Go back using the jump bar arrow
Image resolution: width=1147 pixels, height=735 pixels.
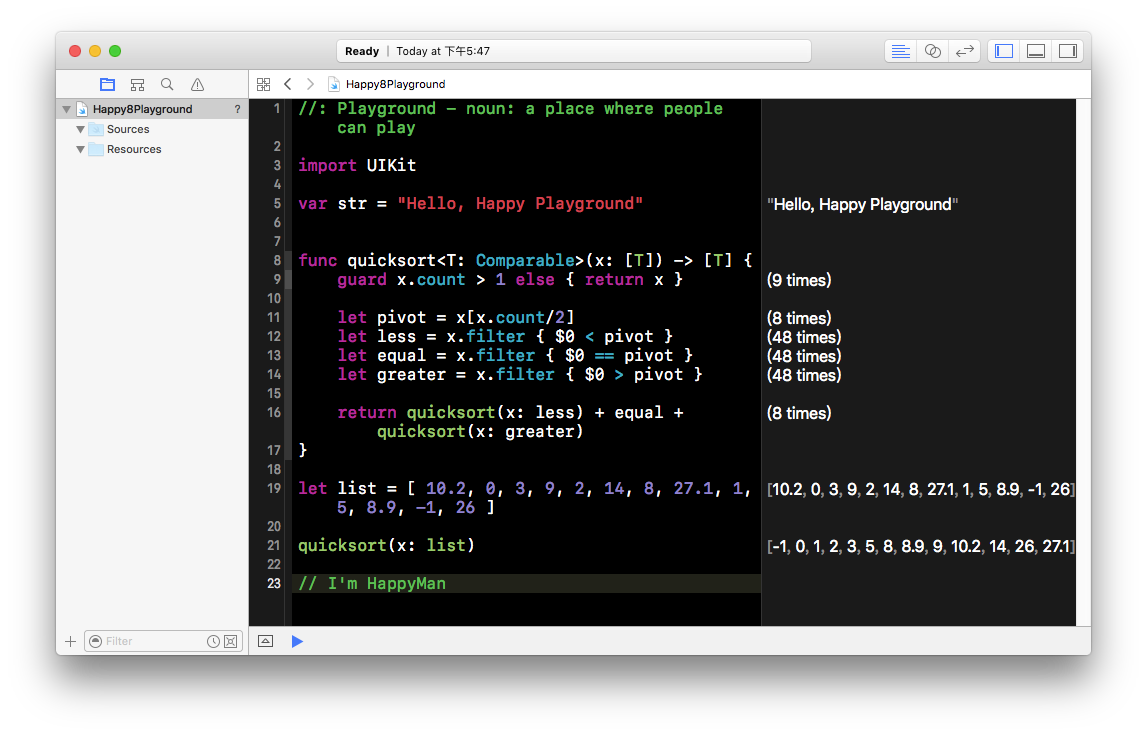pos(288,84)
